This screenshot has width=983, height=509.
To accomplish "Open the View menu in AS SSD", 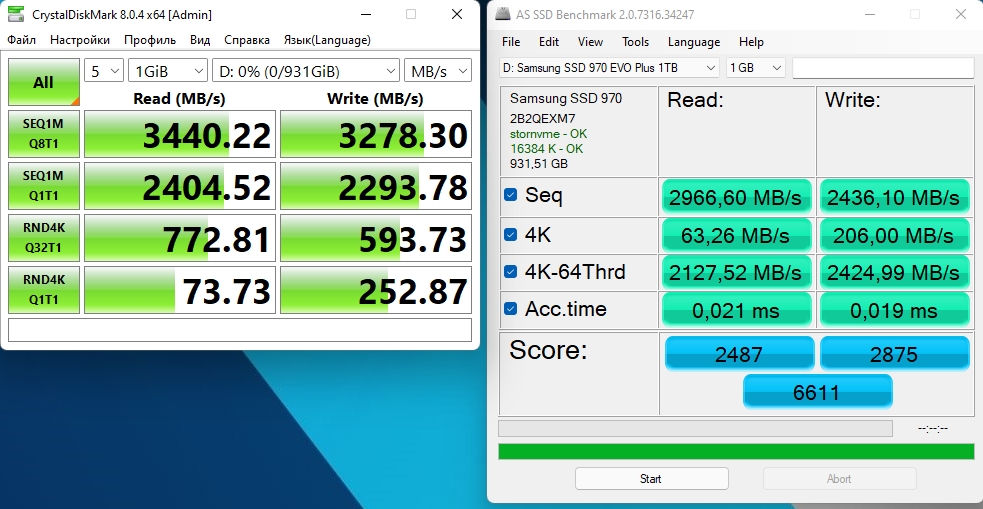I will coord(591,42).
